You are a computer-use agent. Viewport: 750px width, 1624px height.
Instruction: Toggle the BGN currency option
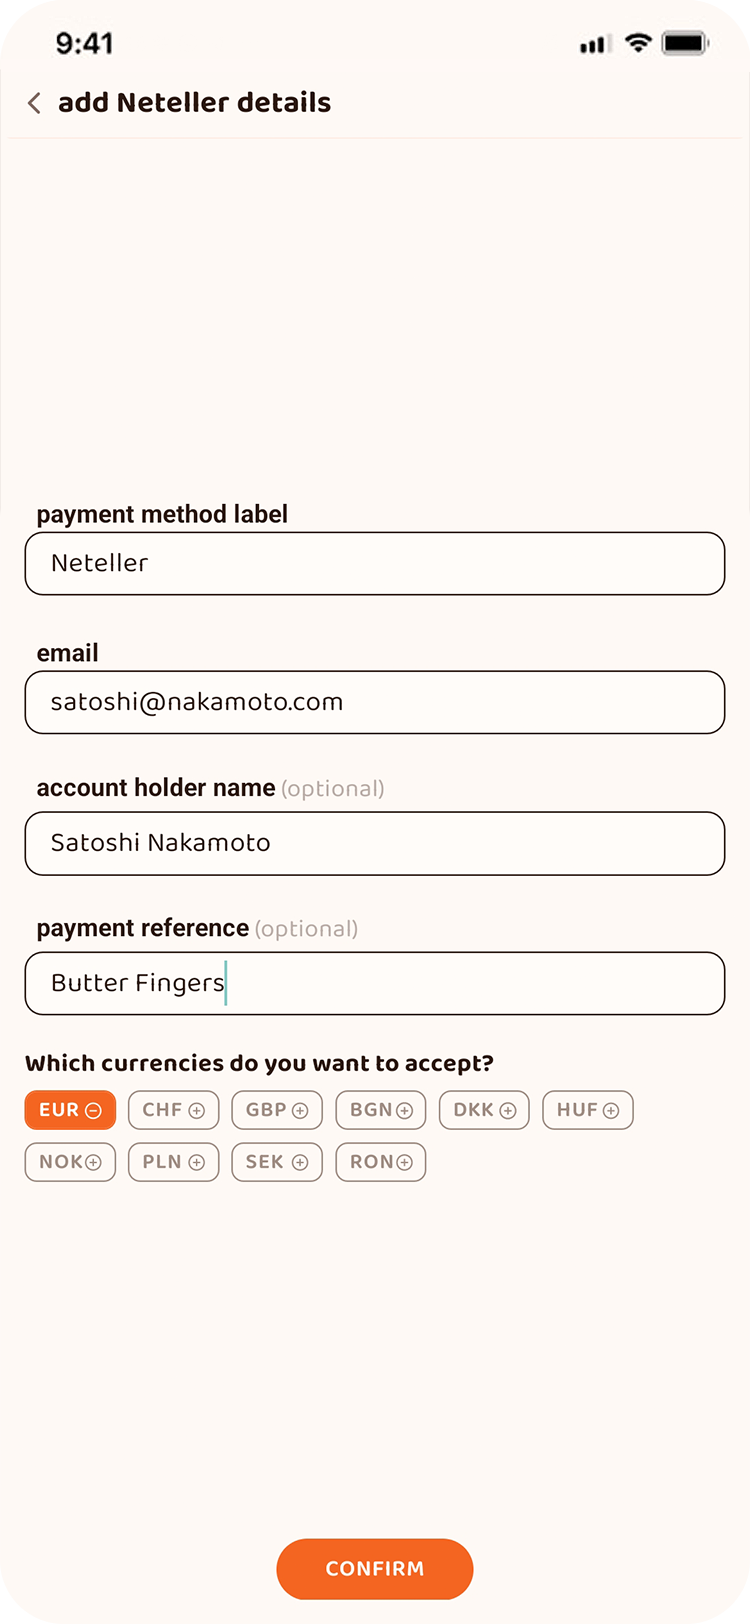381,1110
